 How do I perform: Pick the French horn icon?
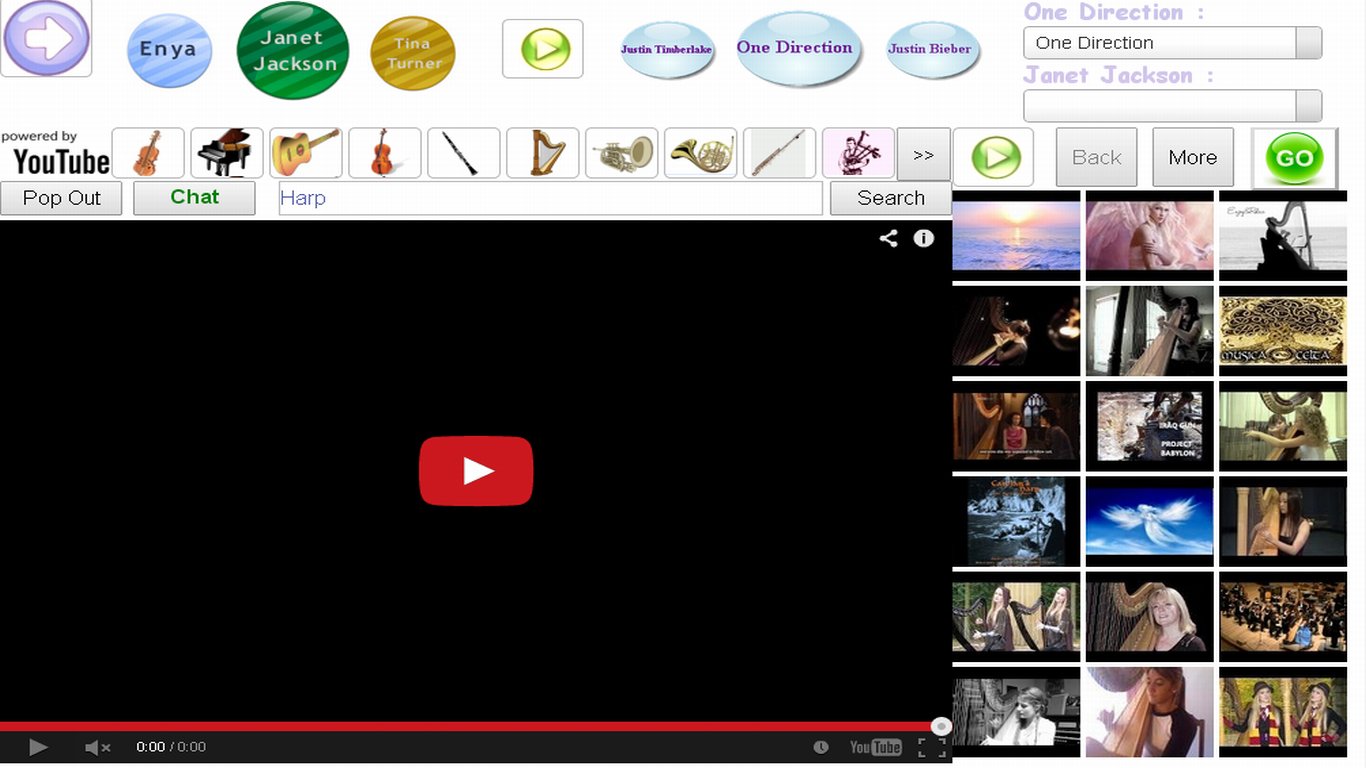tap(701, 153)
